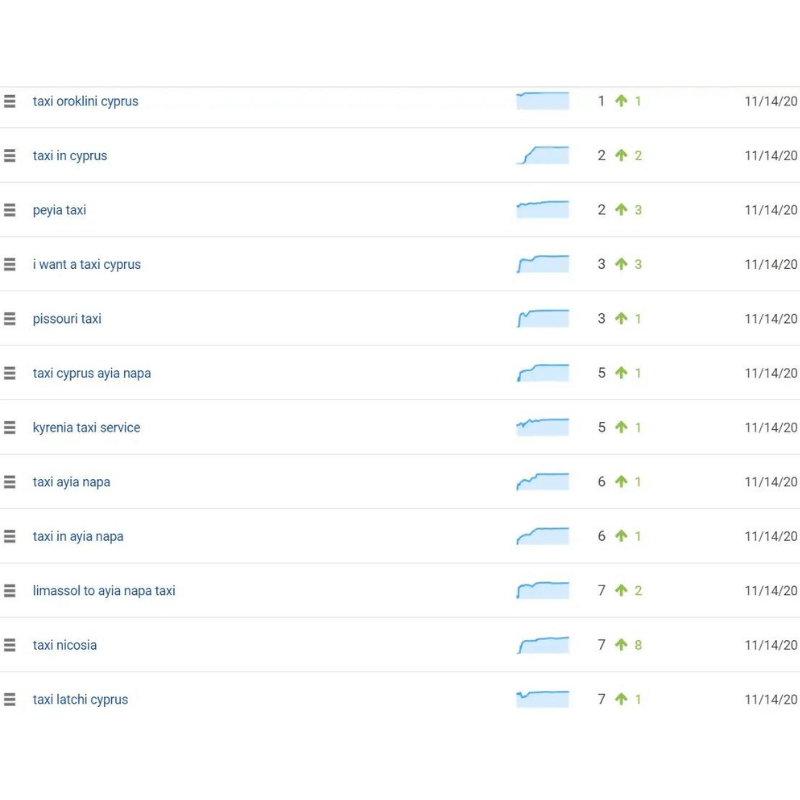
Task: Click the green up arrow in taxi nicosia row
Action: [621, 645]
